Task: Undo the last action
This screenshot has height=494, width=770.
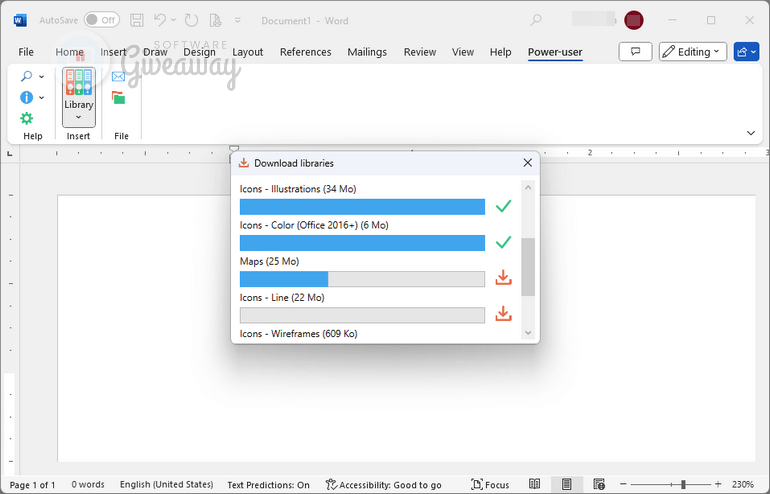Action: (x=160, y=20)
